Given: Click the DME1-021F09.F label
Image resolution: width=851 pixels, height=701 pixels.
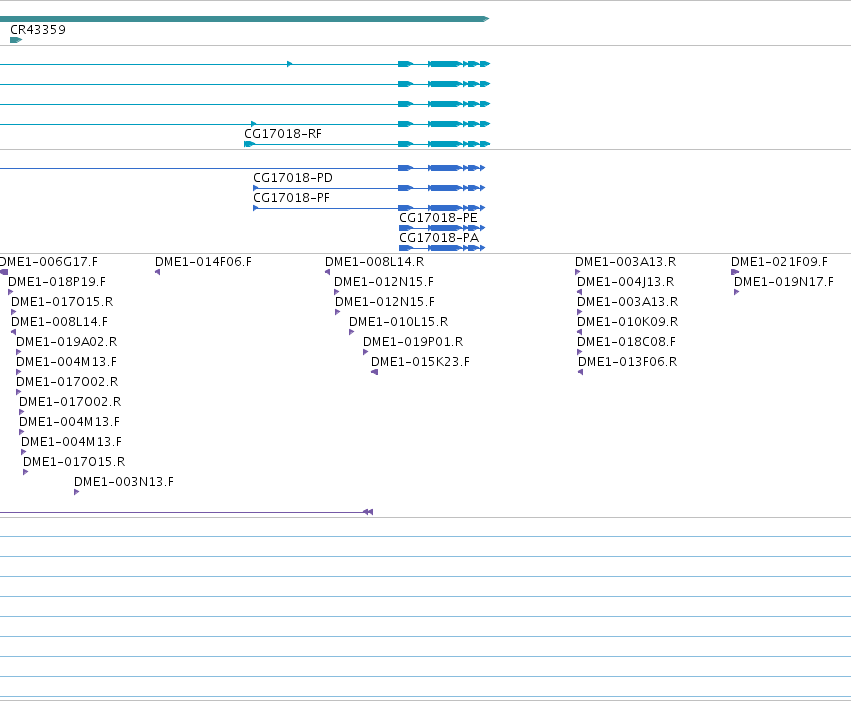Looking at the screenshot, I should [x=779, y=262].
